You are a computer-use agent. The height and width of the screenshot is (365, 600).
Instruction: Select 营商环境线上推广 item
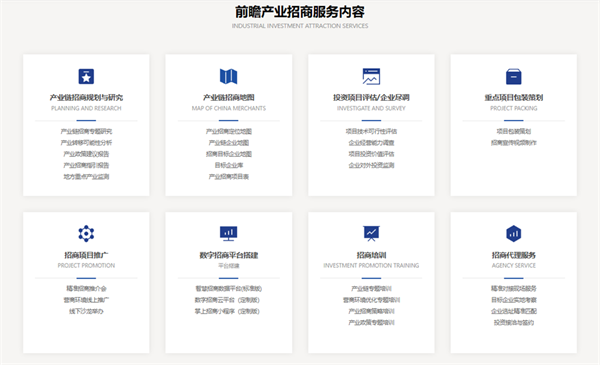click(86, 300)
